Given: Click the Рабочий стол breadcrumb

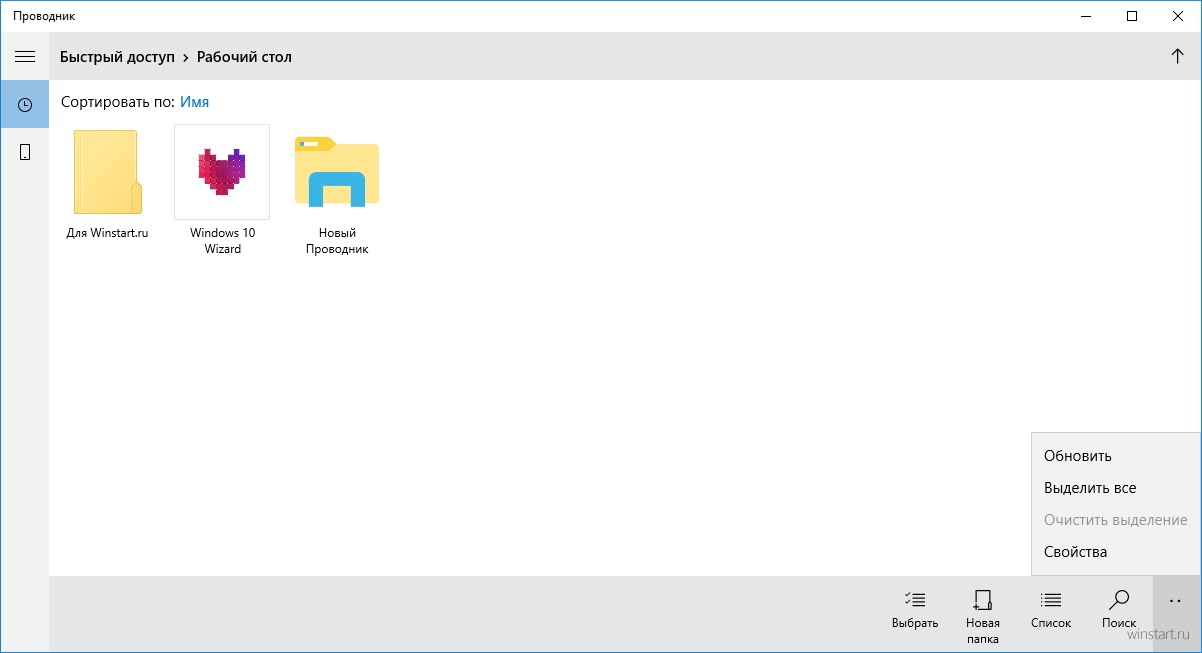Looking at the screenshot, I should pos(244,57).
